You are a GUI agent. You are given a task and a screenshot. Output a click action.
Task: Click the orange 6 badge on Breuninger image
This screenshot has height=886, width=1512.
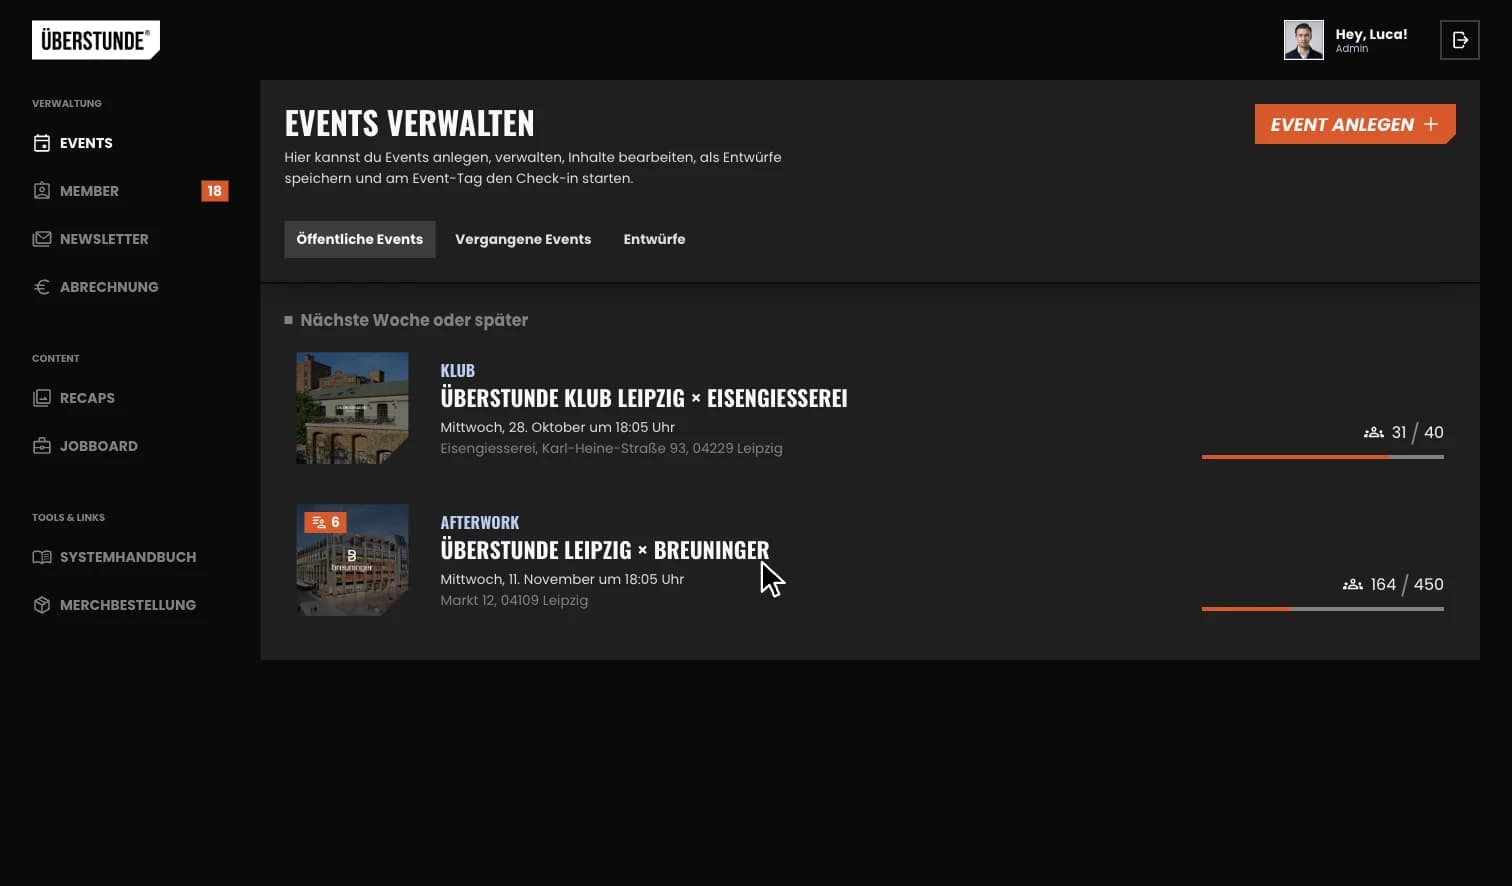point(325,522)
